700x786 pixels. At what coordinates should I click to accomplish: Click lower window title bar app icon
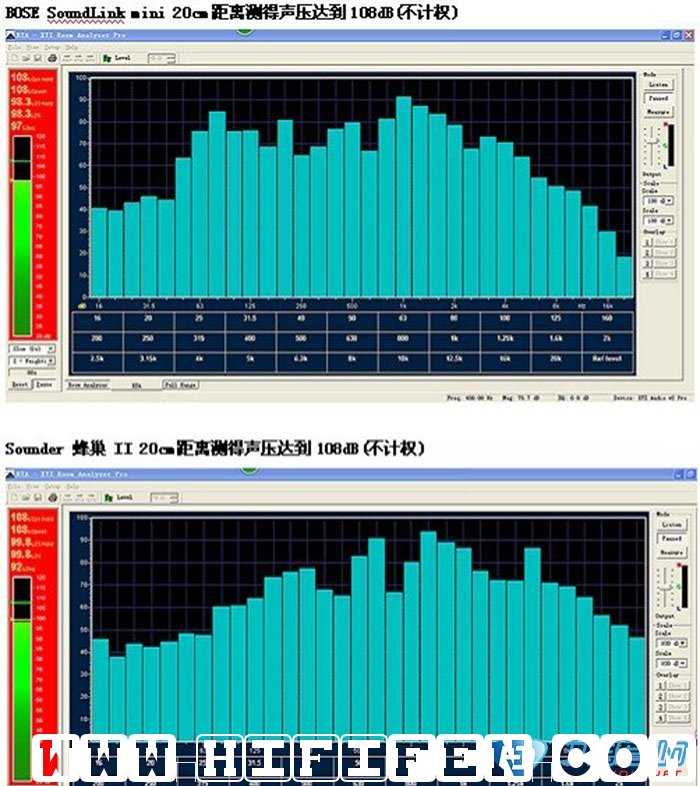[11, 474]
